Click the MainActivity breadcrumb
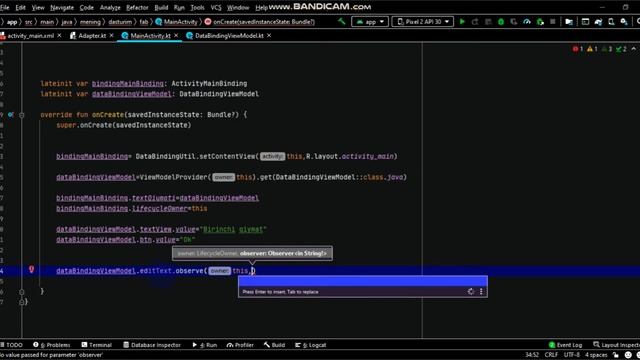 pos(177,22)
